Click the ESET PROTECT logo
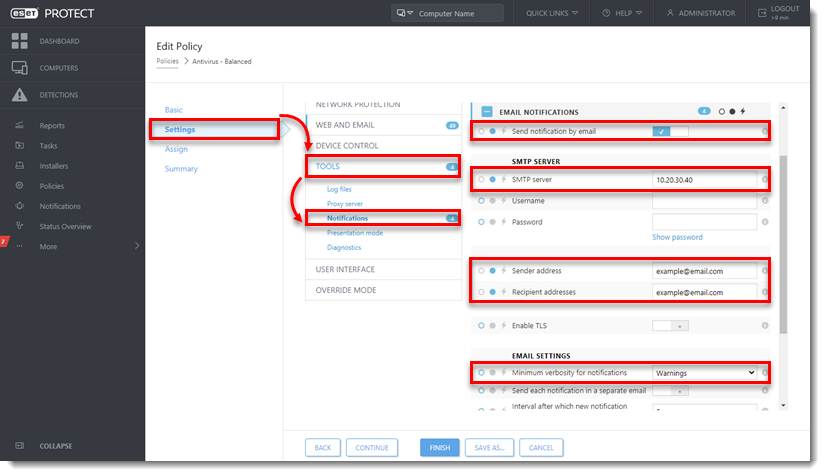The height and width of the screenshot is (476, 825). pyautogui.click(x=52, y=13)
